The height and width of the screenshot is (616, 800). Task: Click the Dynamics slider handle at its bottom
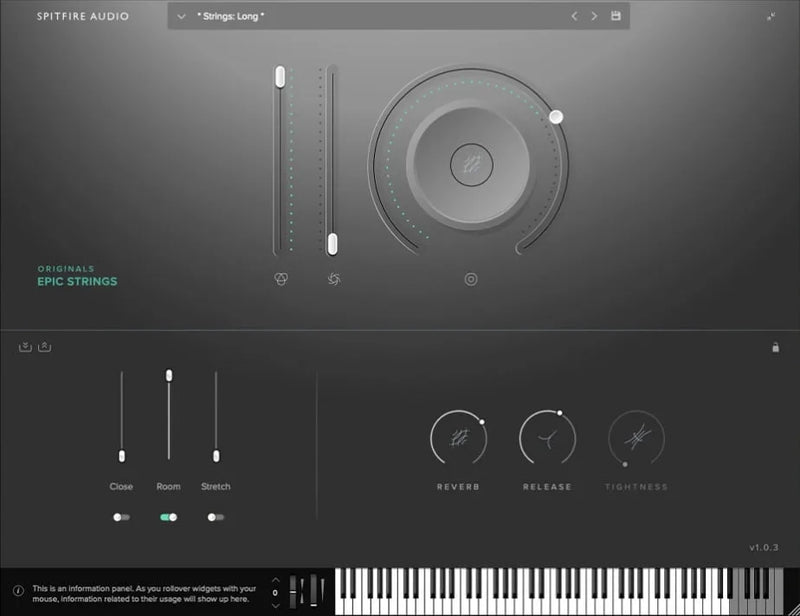pos(332,244)
